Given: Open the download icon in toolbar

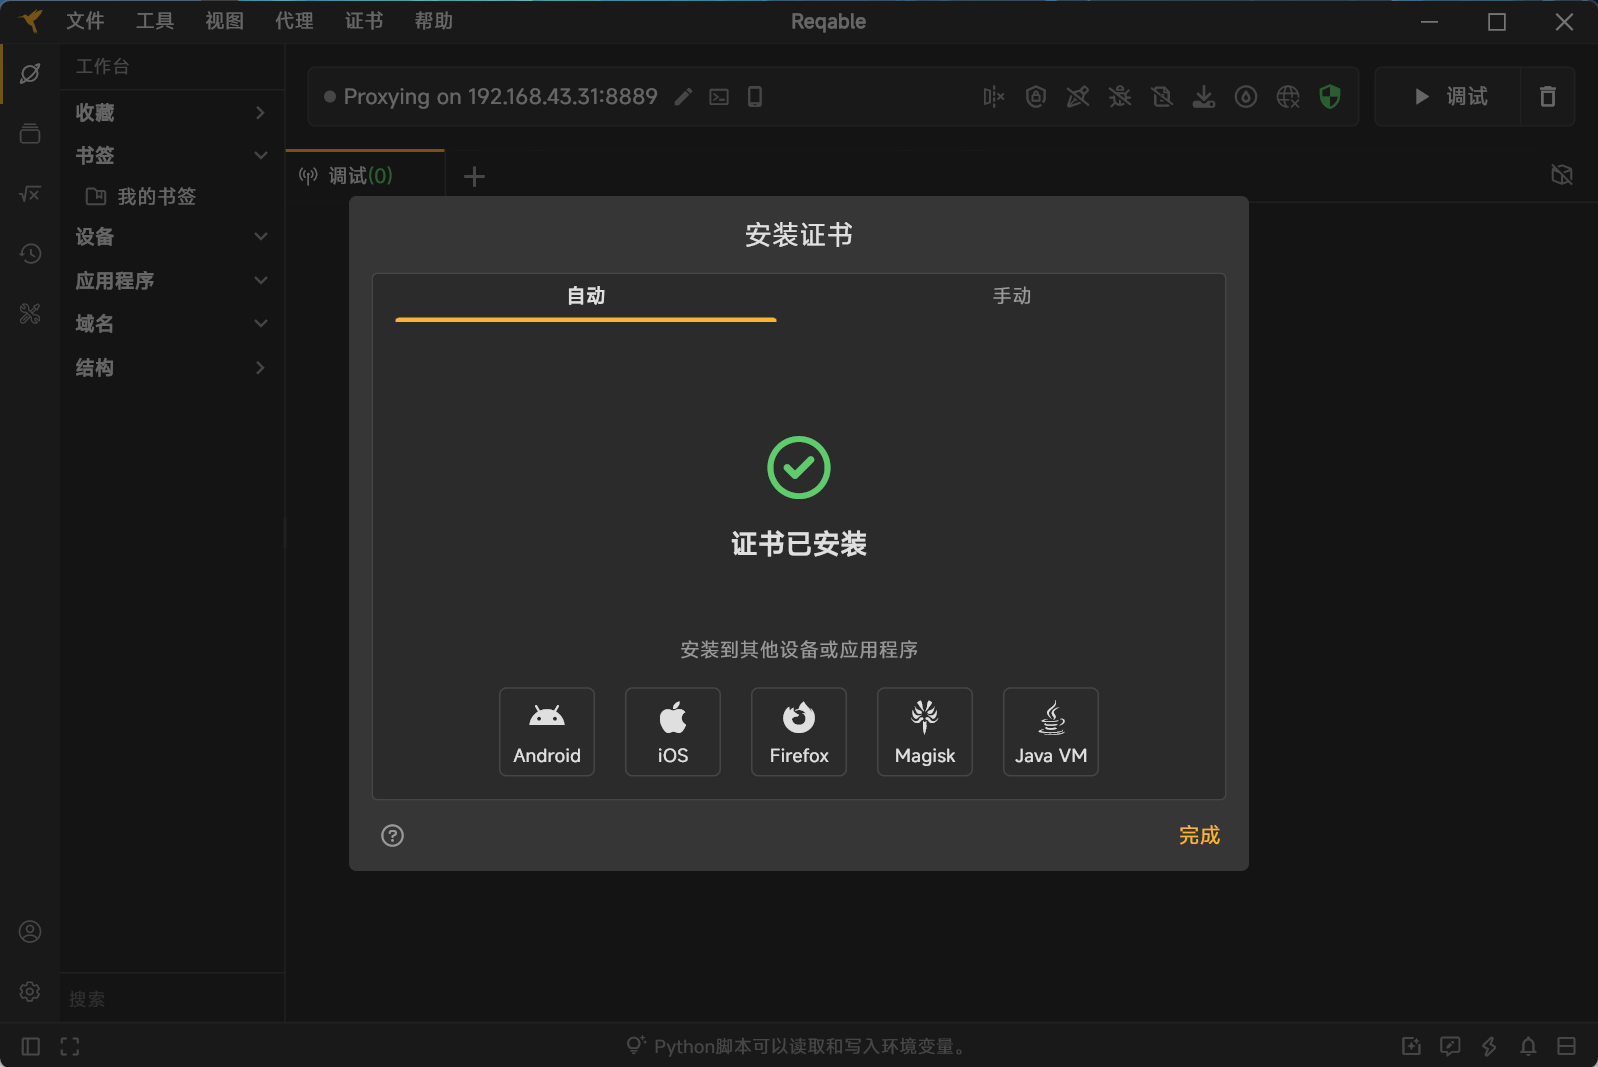Looking at the screenshot, I should pos(1204,97).
